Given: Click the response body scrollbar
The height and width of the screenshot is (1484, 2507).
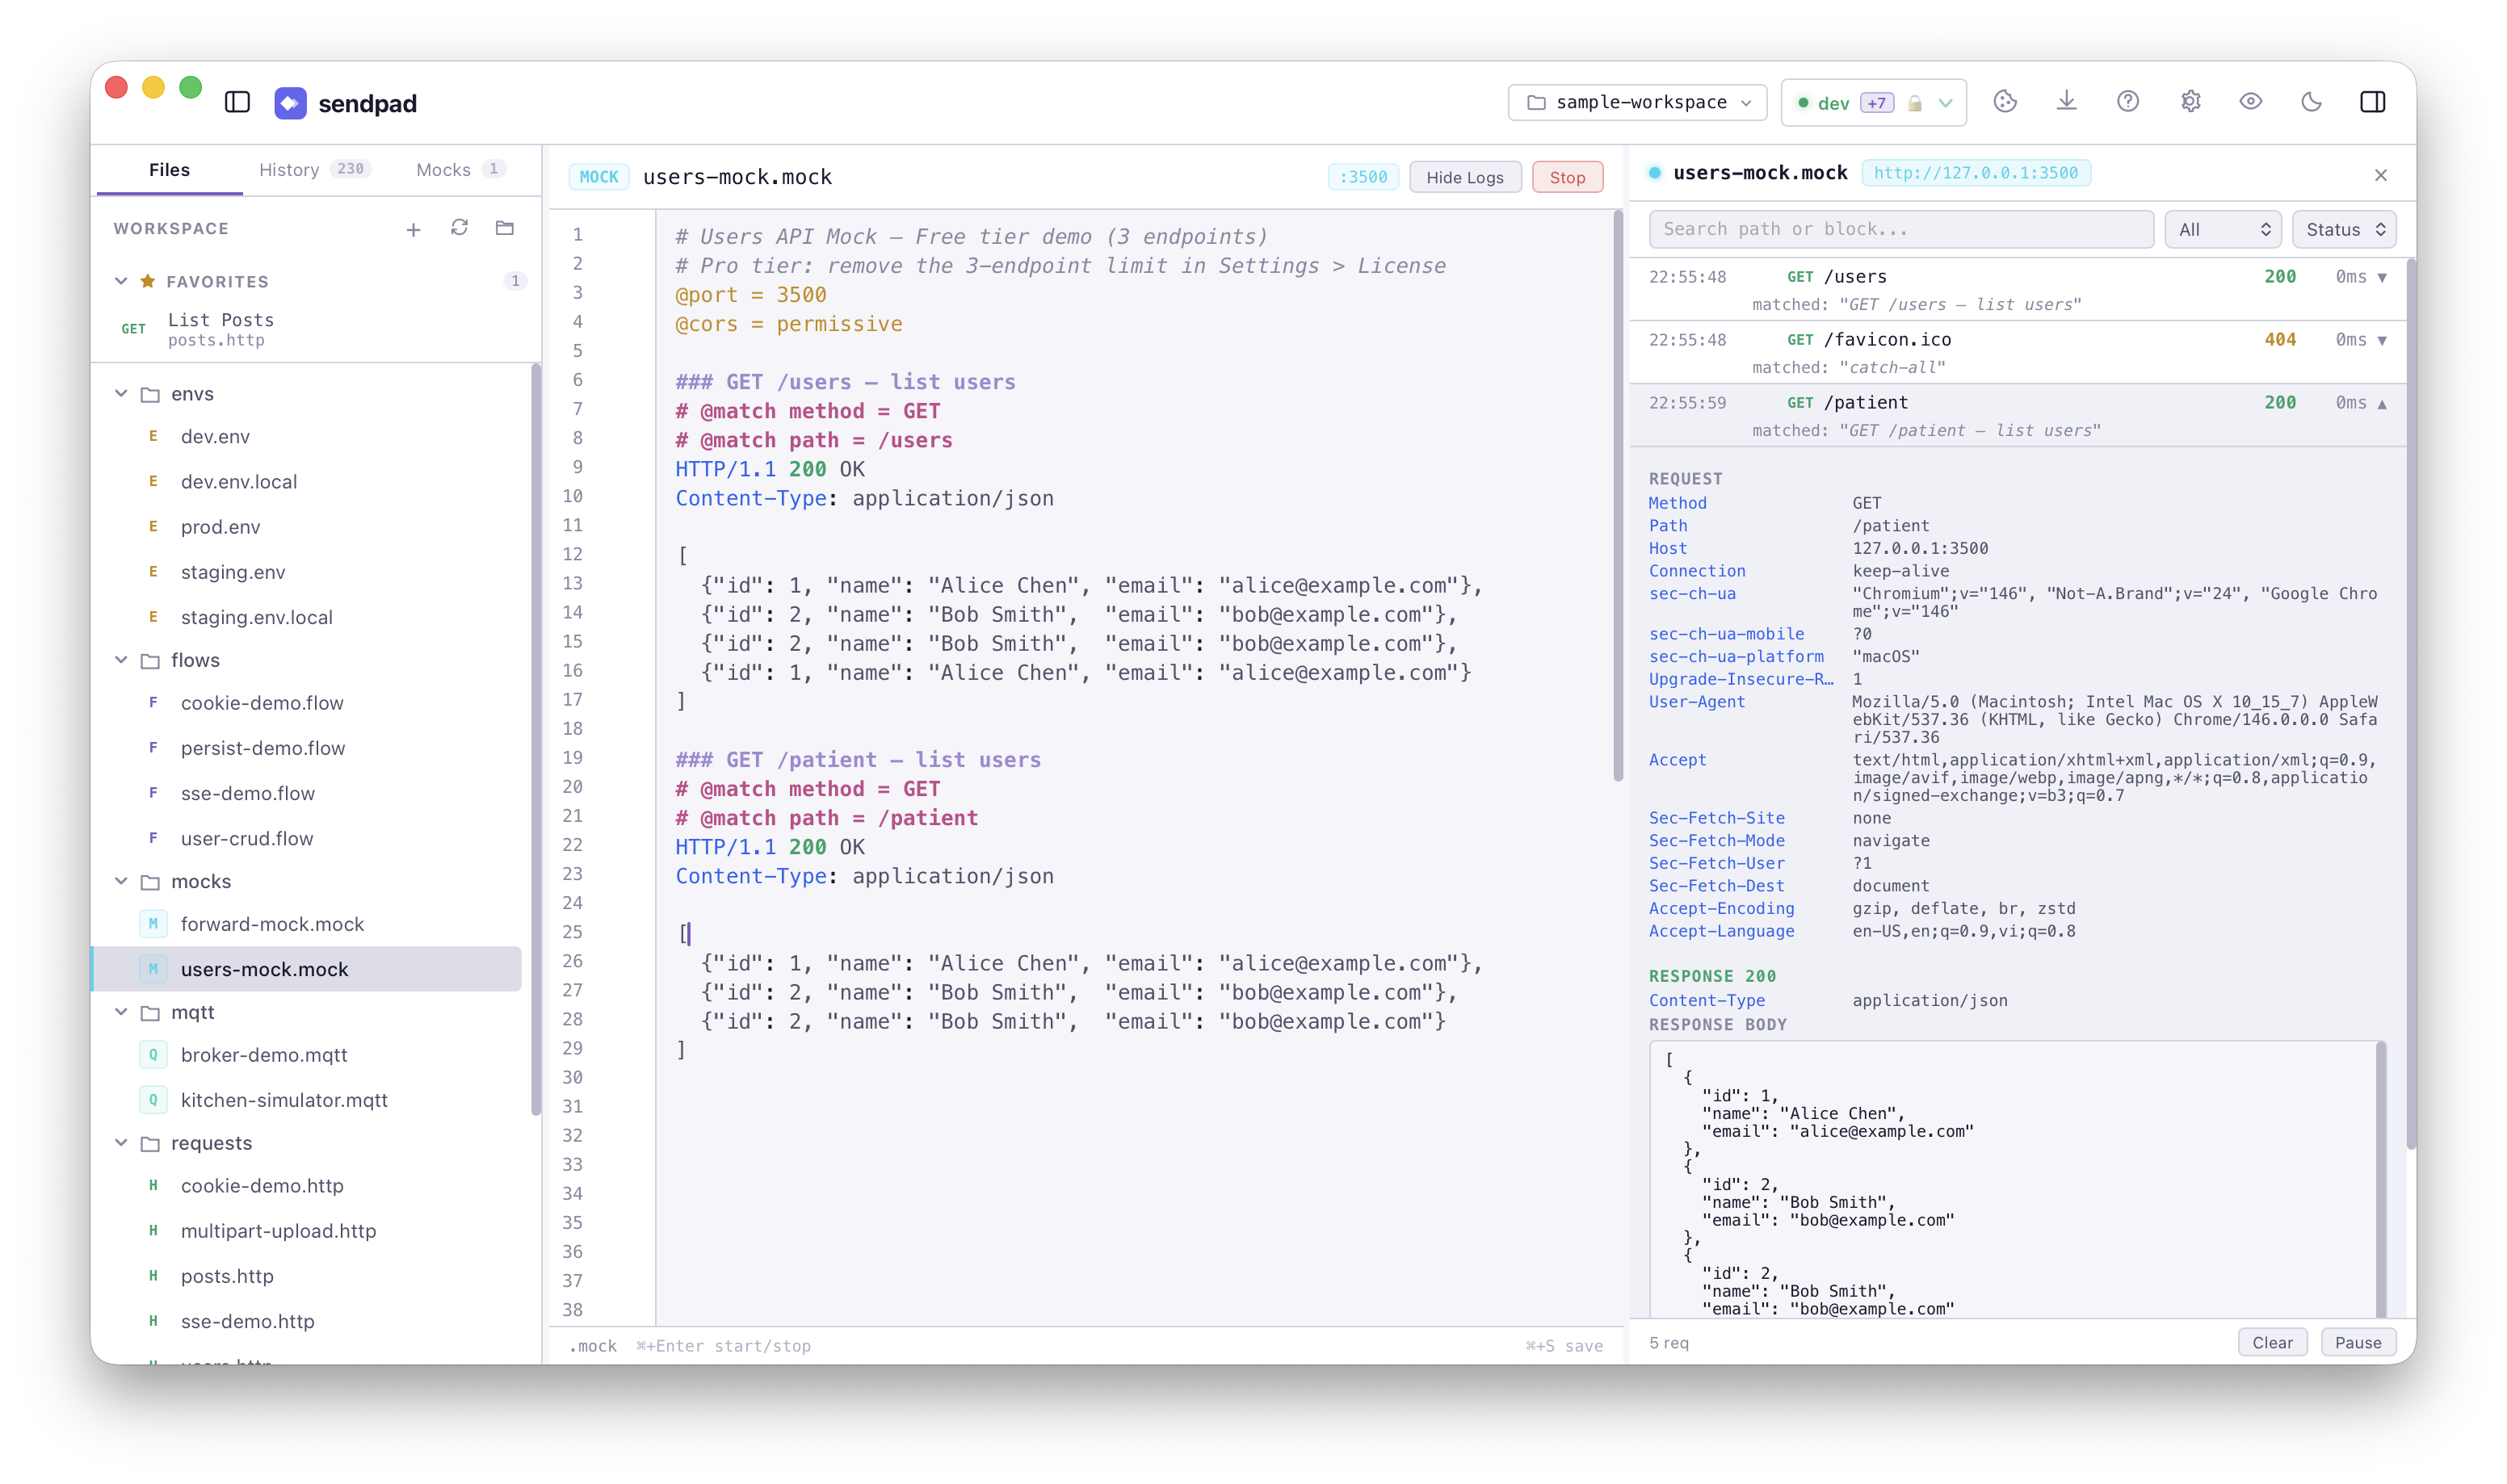Looking at the screenshot, I should [2380, 1180].
